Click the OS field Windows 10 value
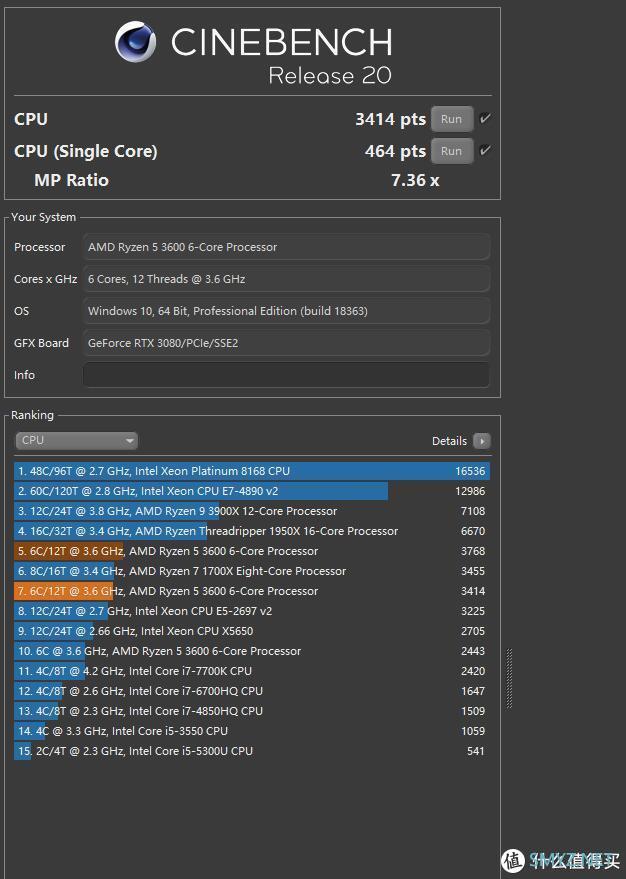626x879 pixels. coord(286,311)
